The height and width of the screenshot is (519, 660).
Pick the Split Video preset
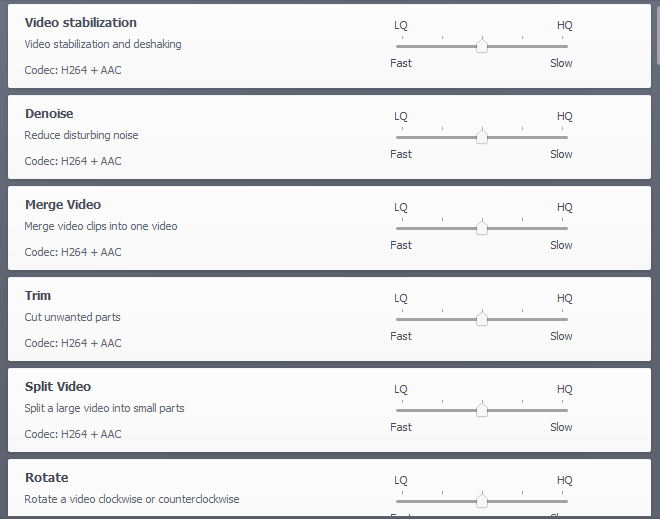(58, 386)
